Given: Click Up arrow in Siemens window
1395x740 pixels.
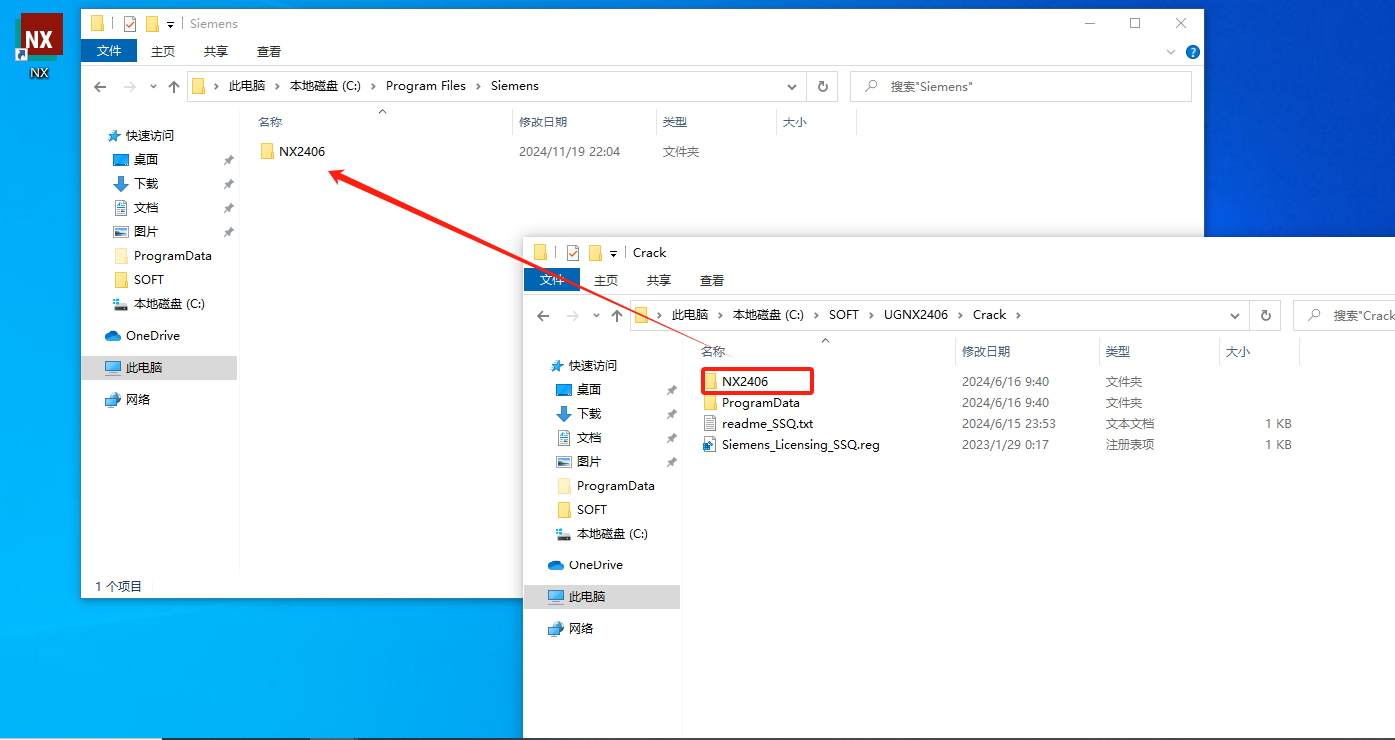Looking at the screenshot, I should (174, 87).
